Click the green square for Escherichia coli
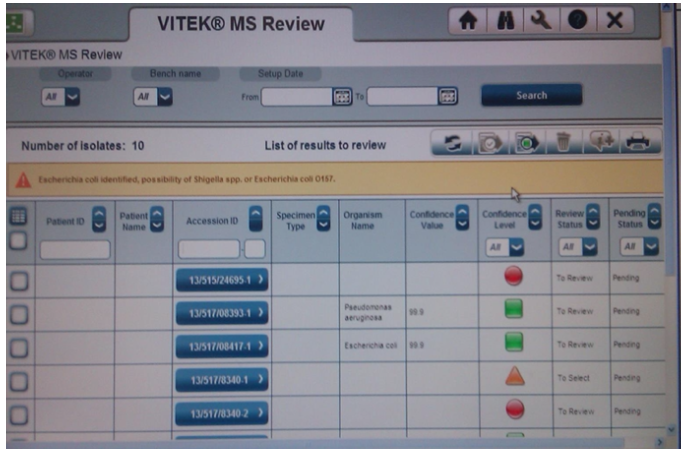This screenshot has height=449, width=684. click(514, 342)
